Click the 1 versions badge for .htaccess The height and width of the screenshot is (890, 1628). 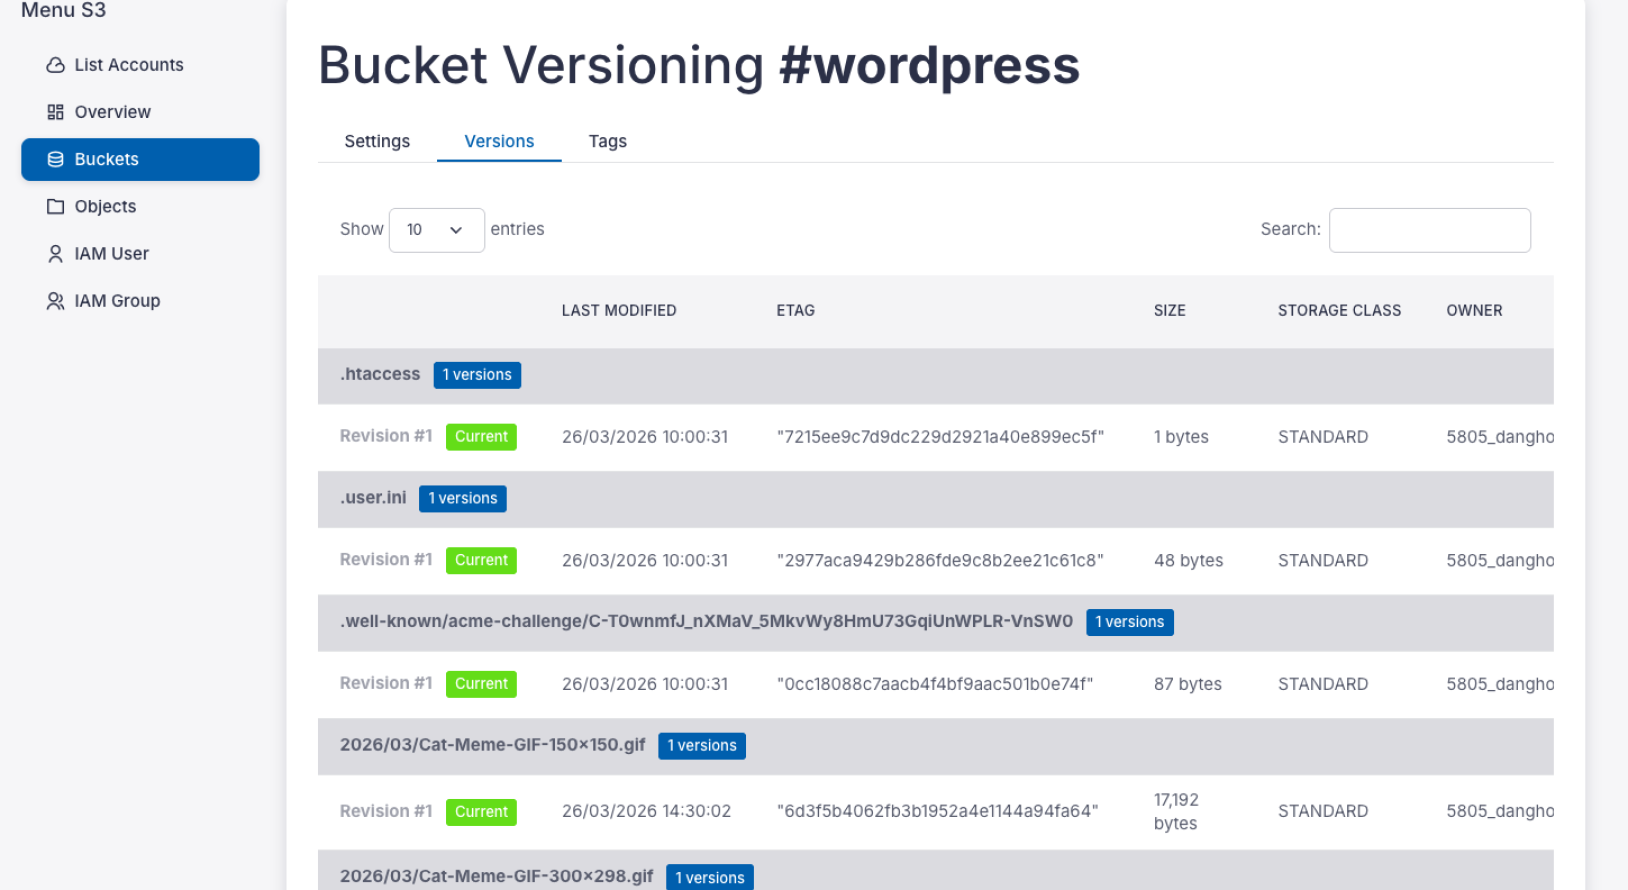point(477,375)
